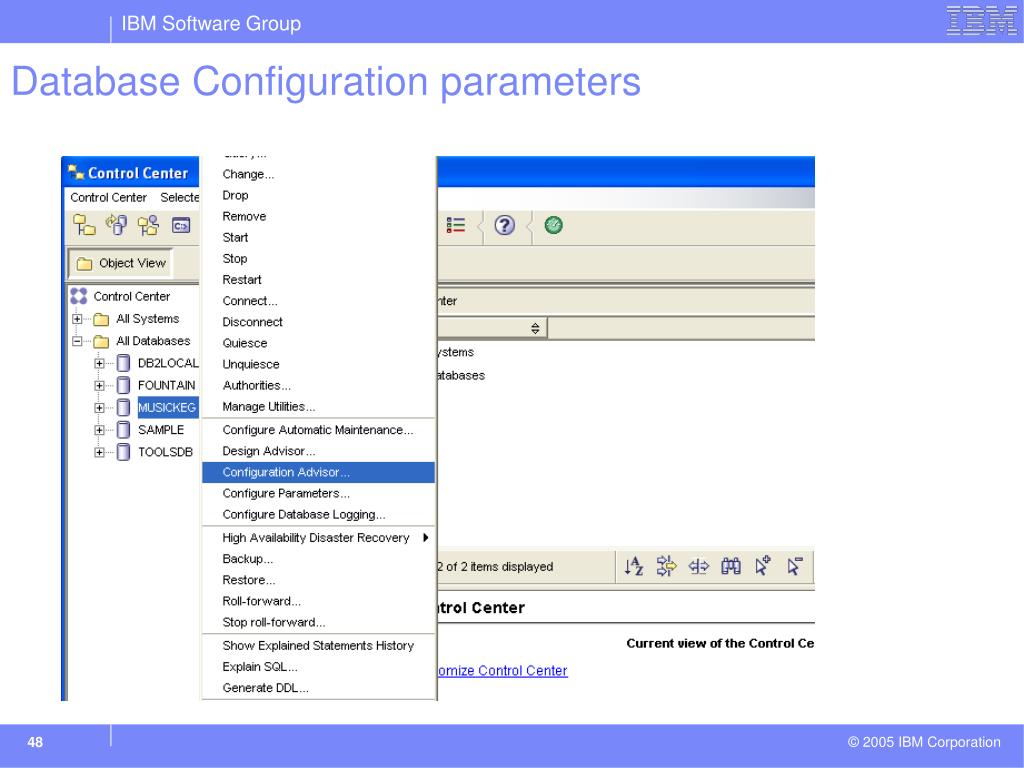1024x768 pixels.
Task: Expand the MUSICKEG database node
Action: click(99, 408)
